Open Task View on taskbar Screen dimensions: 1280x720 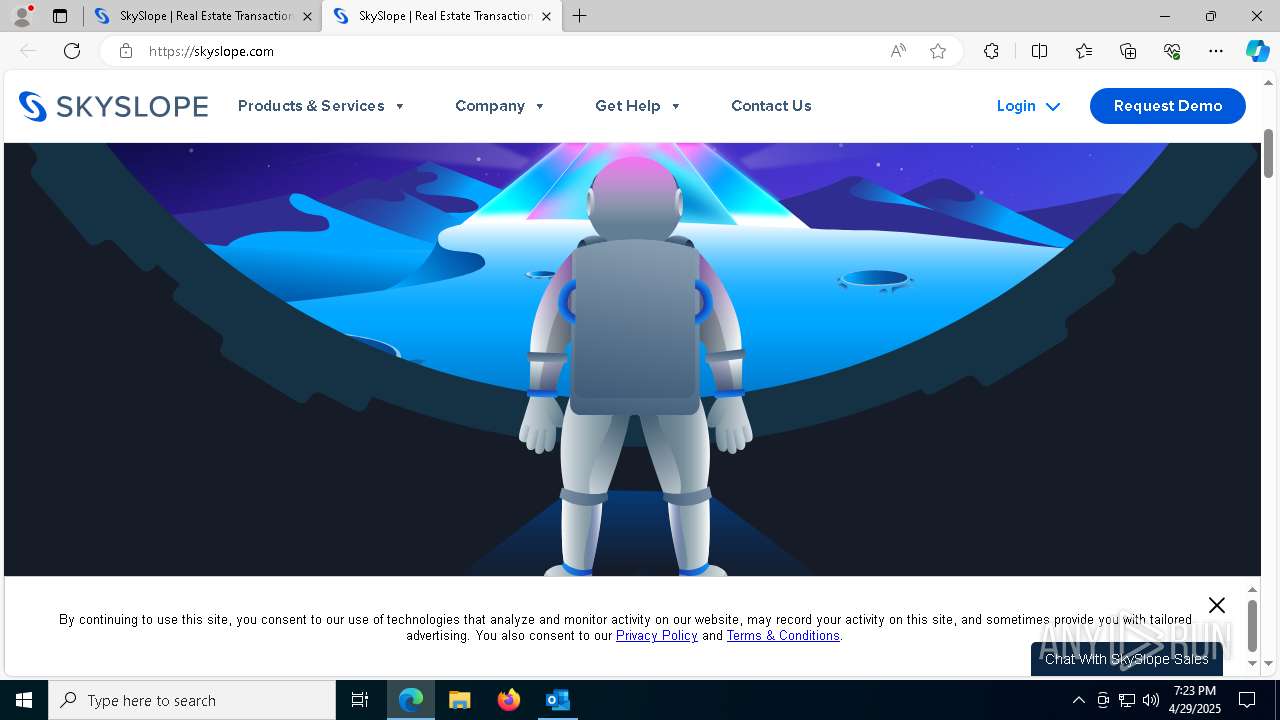pos(360,700)
